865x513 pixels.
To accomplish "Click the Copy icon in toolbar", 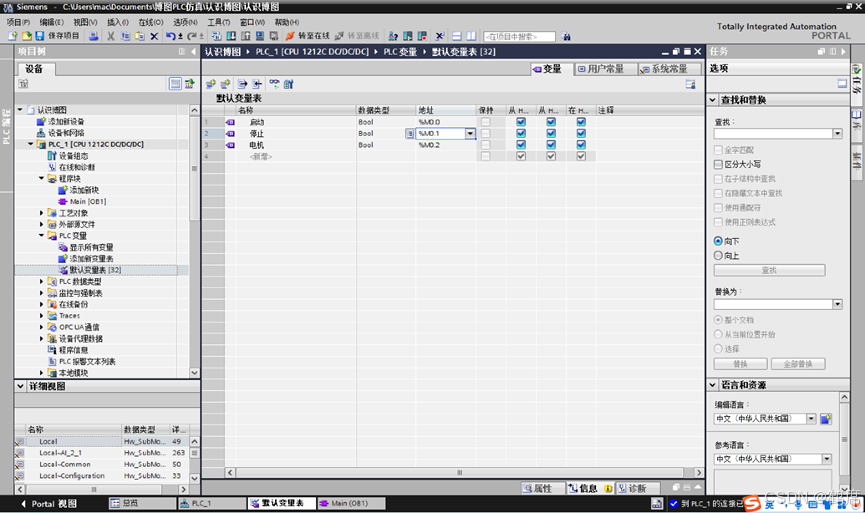I will coord(125,36).
